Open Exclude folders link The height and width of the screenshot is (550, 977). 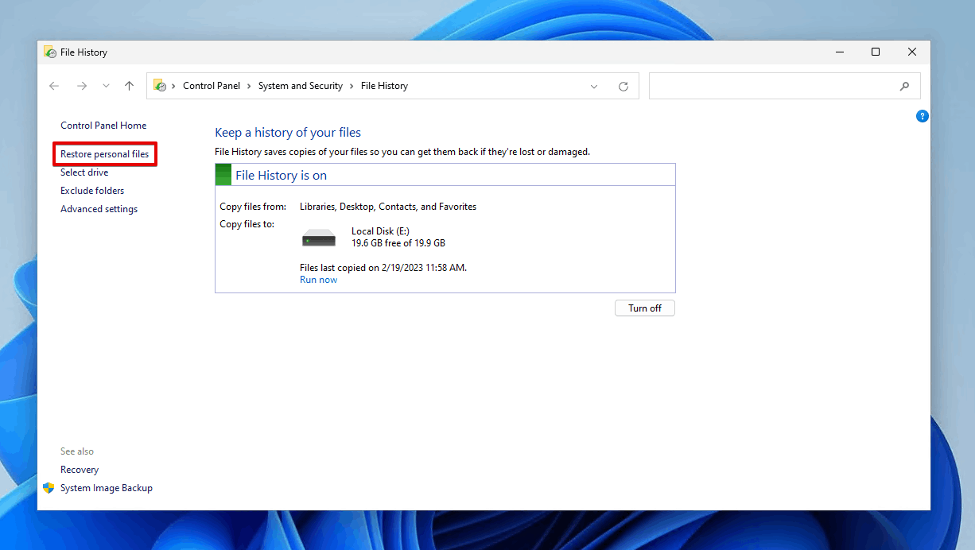point(92,191)
